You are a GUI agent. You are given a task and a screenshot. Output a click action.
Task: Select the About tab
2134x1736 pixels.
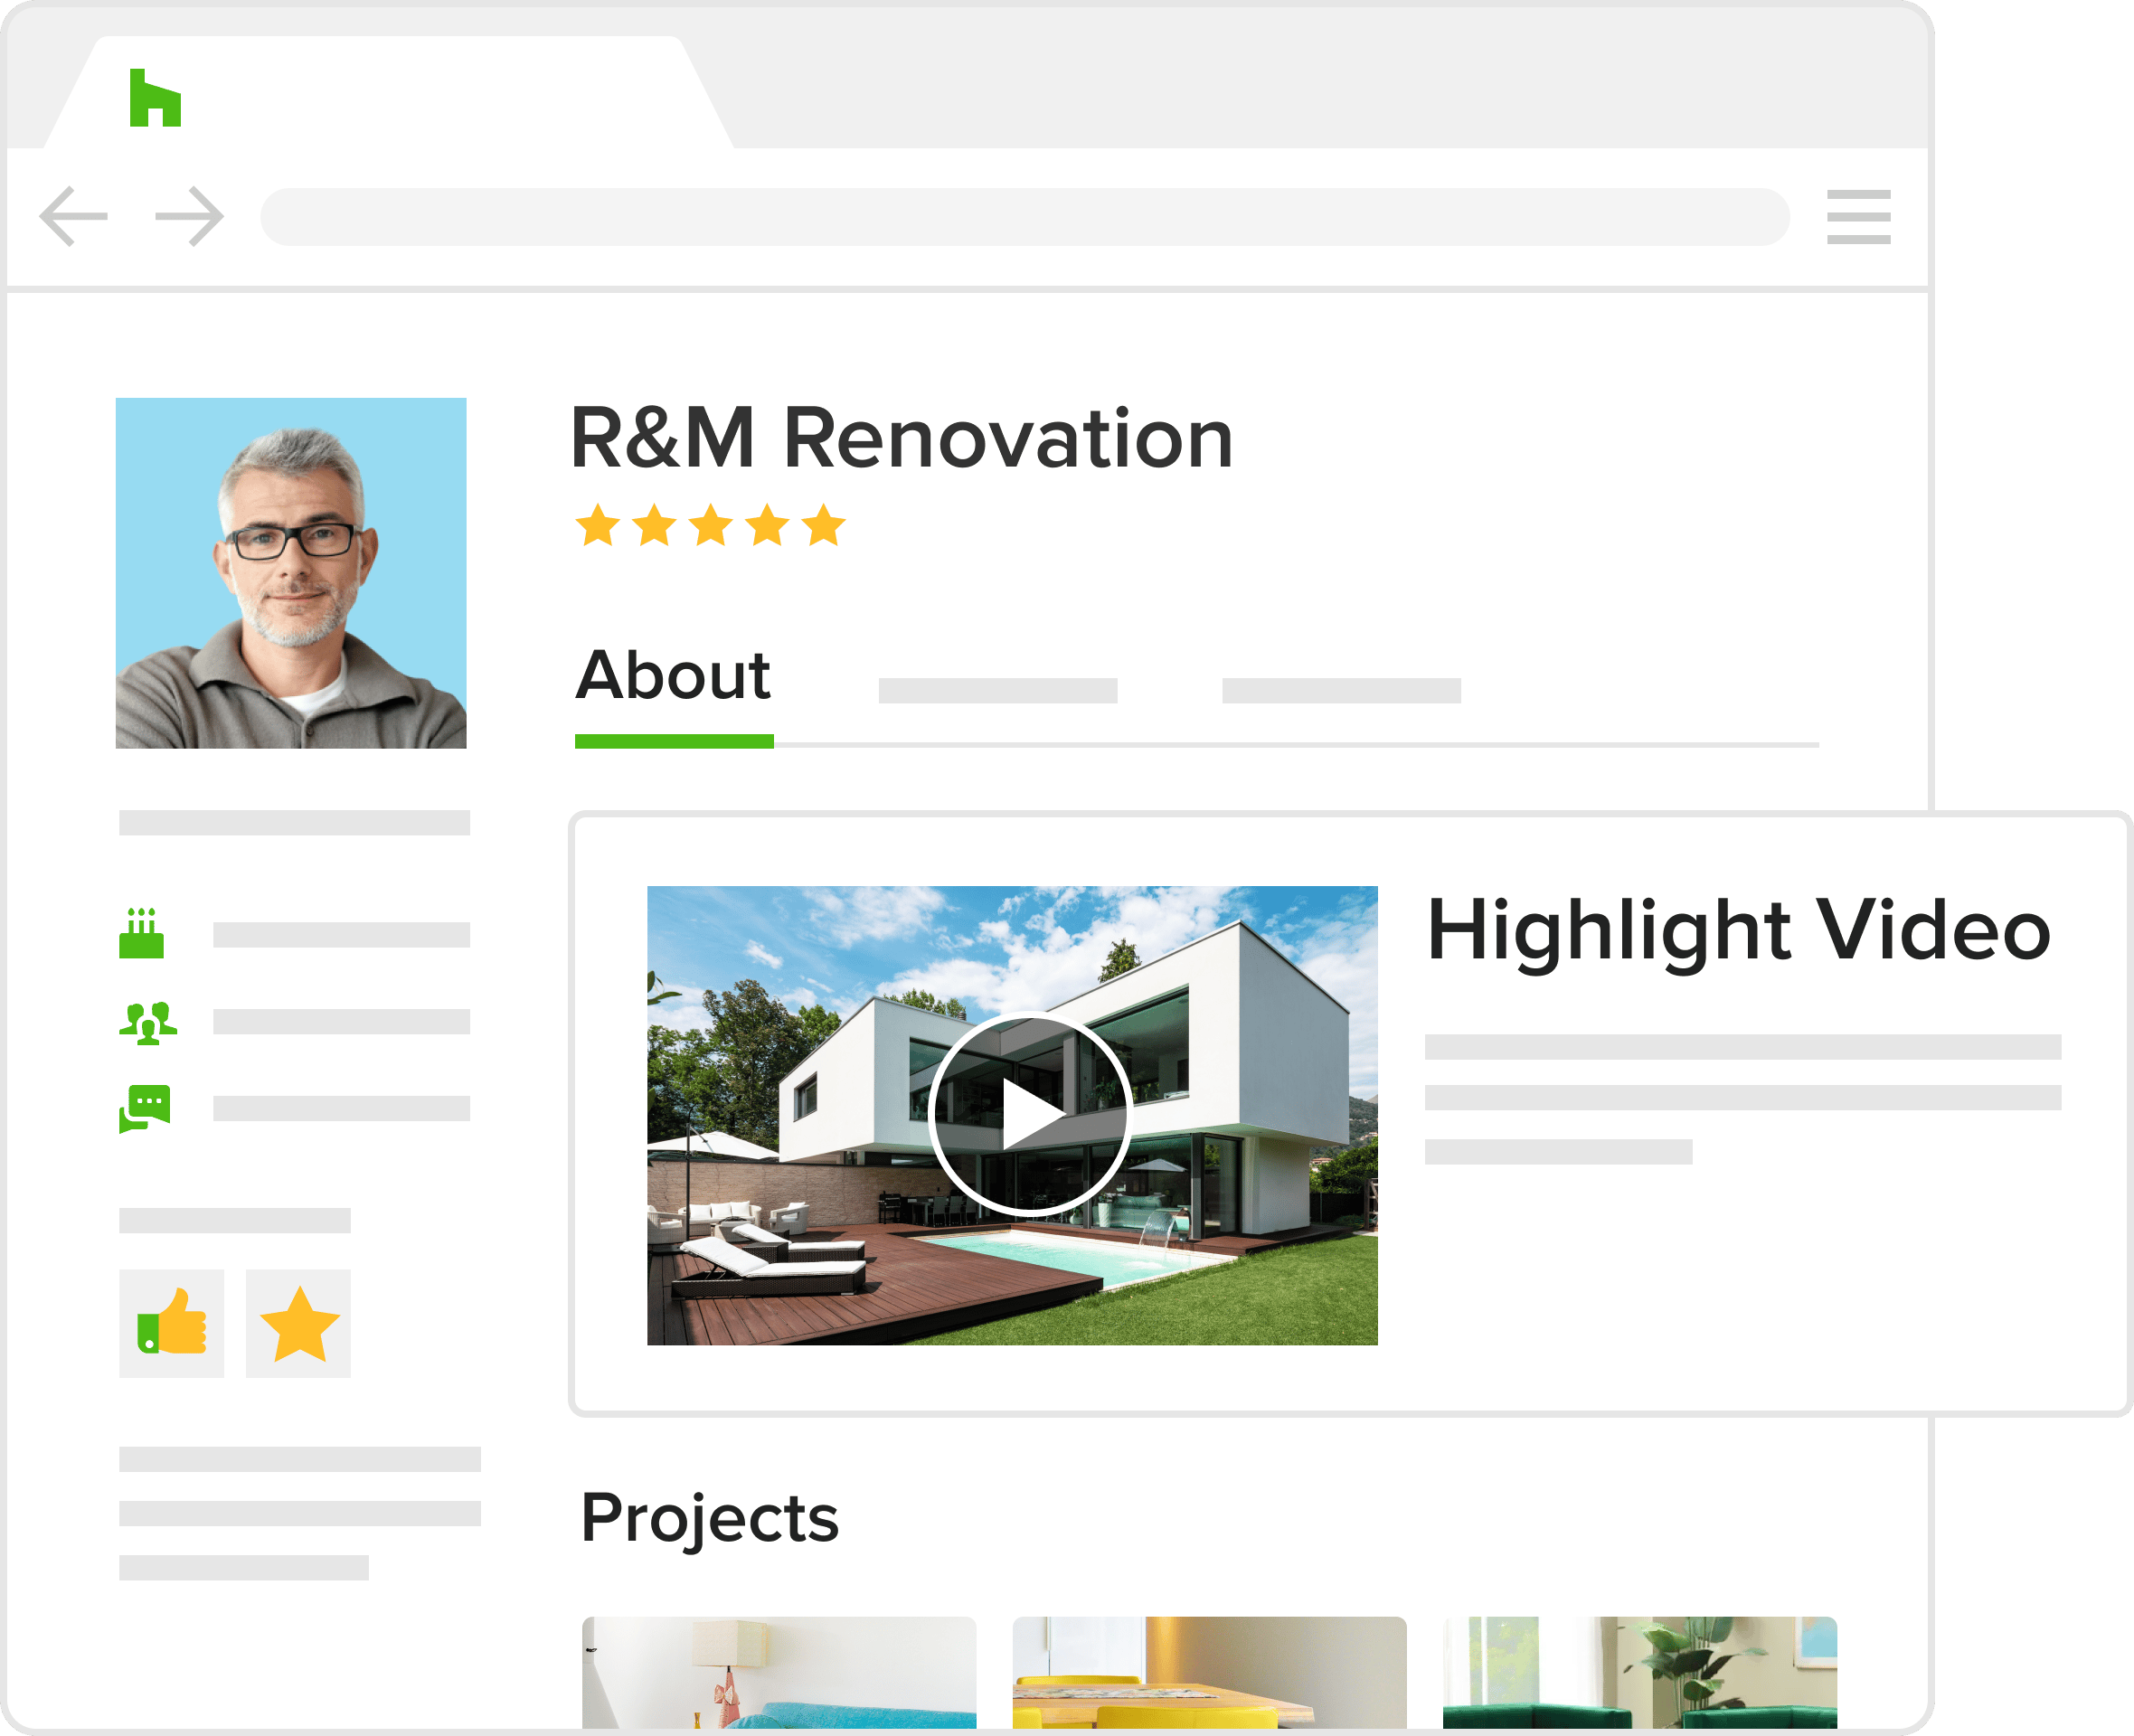point(673,677)
